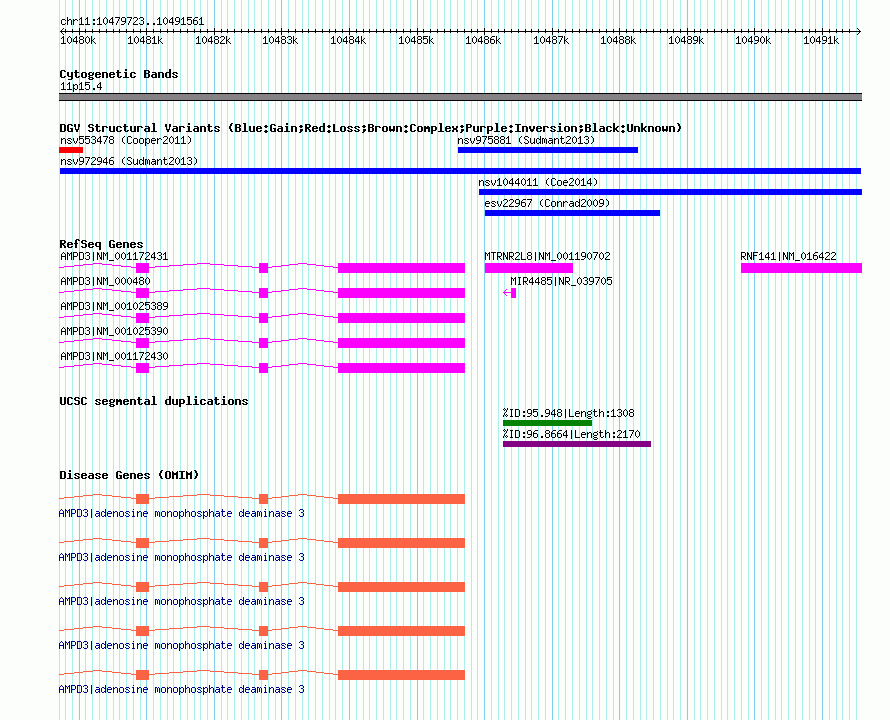Viewport: 890px width, 720px height.
Task: Open the AMPD3|NM_001172430 transcript label
Action: click(x=114, y=356)
